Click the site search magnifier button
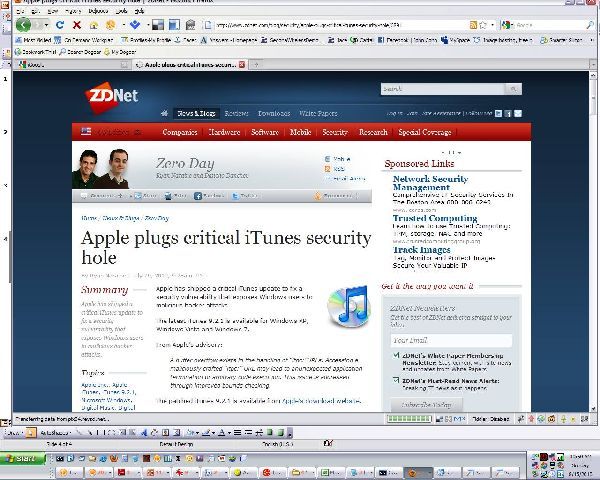This screenshot has height=480, width=600. [x=513, y=89]
